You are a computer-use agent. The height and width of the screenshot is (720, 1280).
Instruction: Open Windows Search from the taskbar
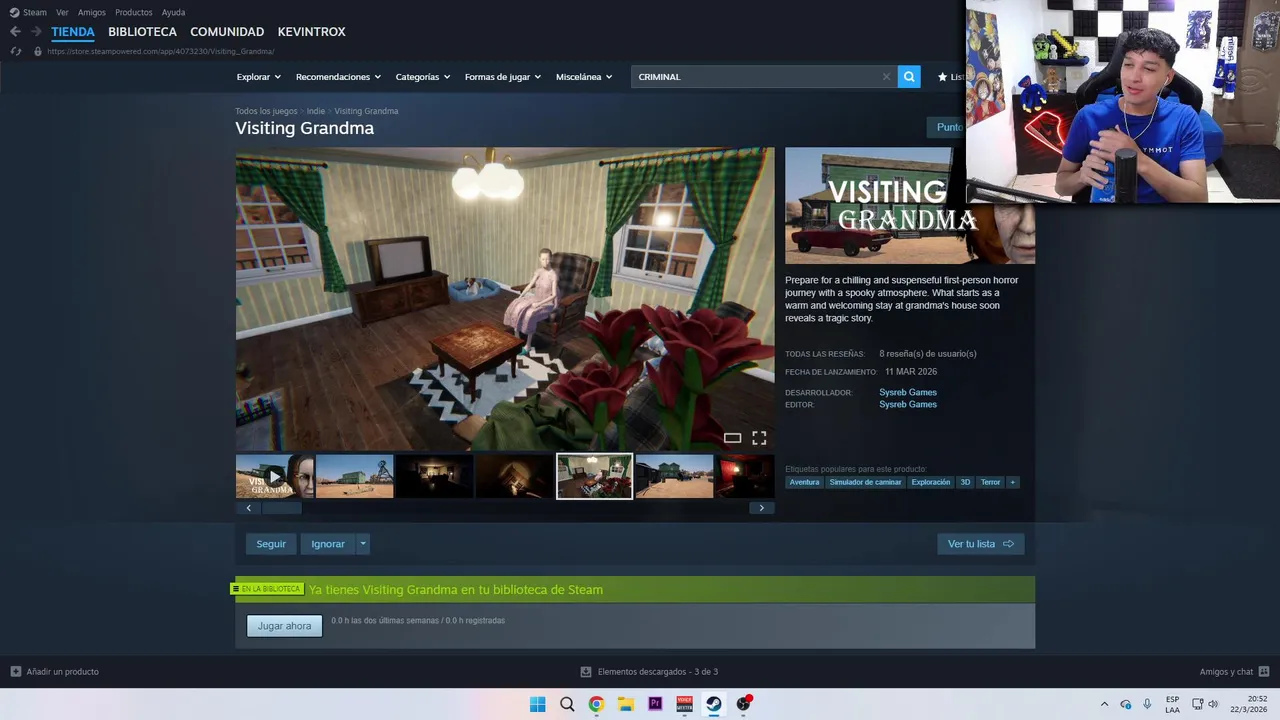click(x=567, y=704)
